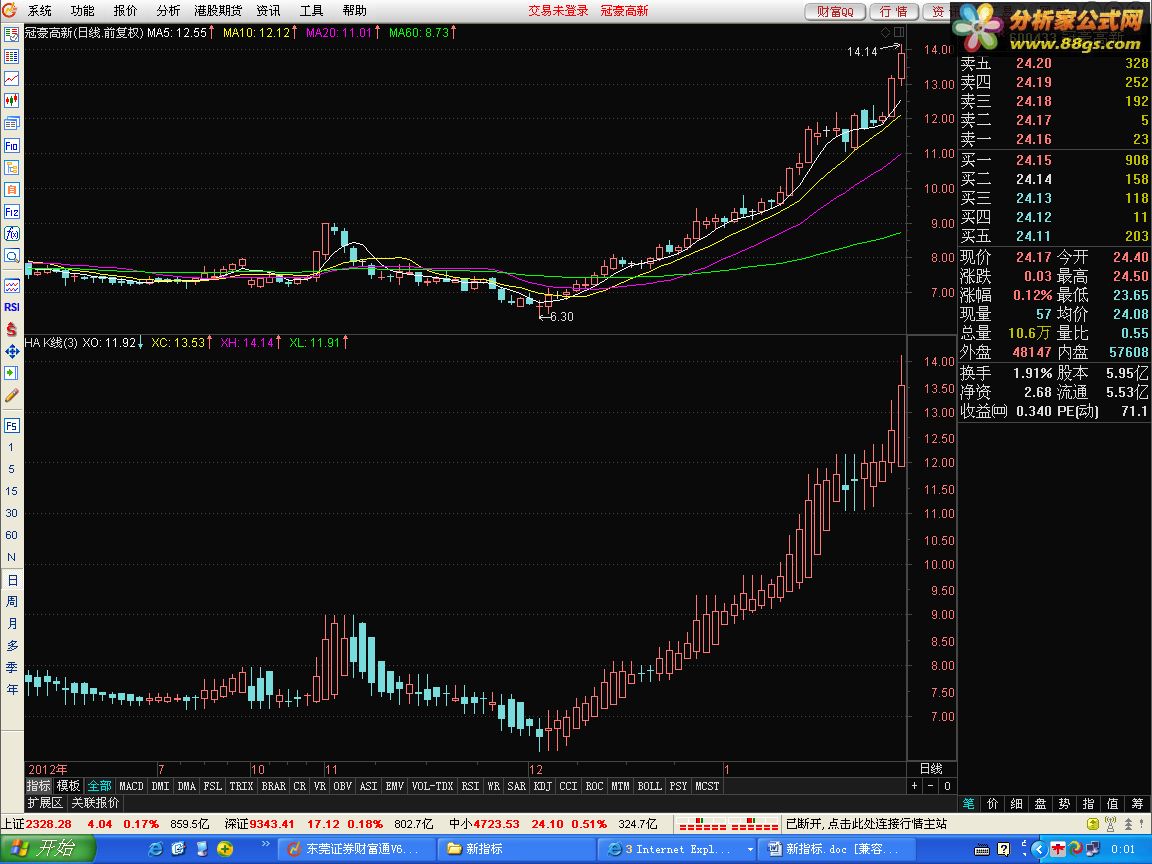The image size is (1152, 864).
Task: Open F10 company info icon
Action: coord(12,145)
